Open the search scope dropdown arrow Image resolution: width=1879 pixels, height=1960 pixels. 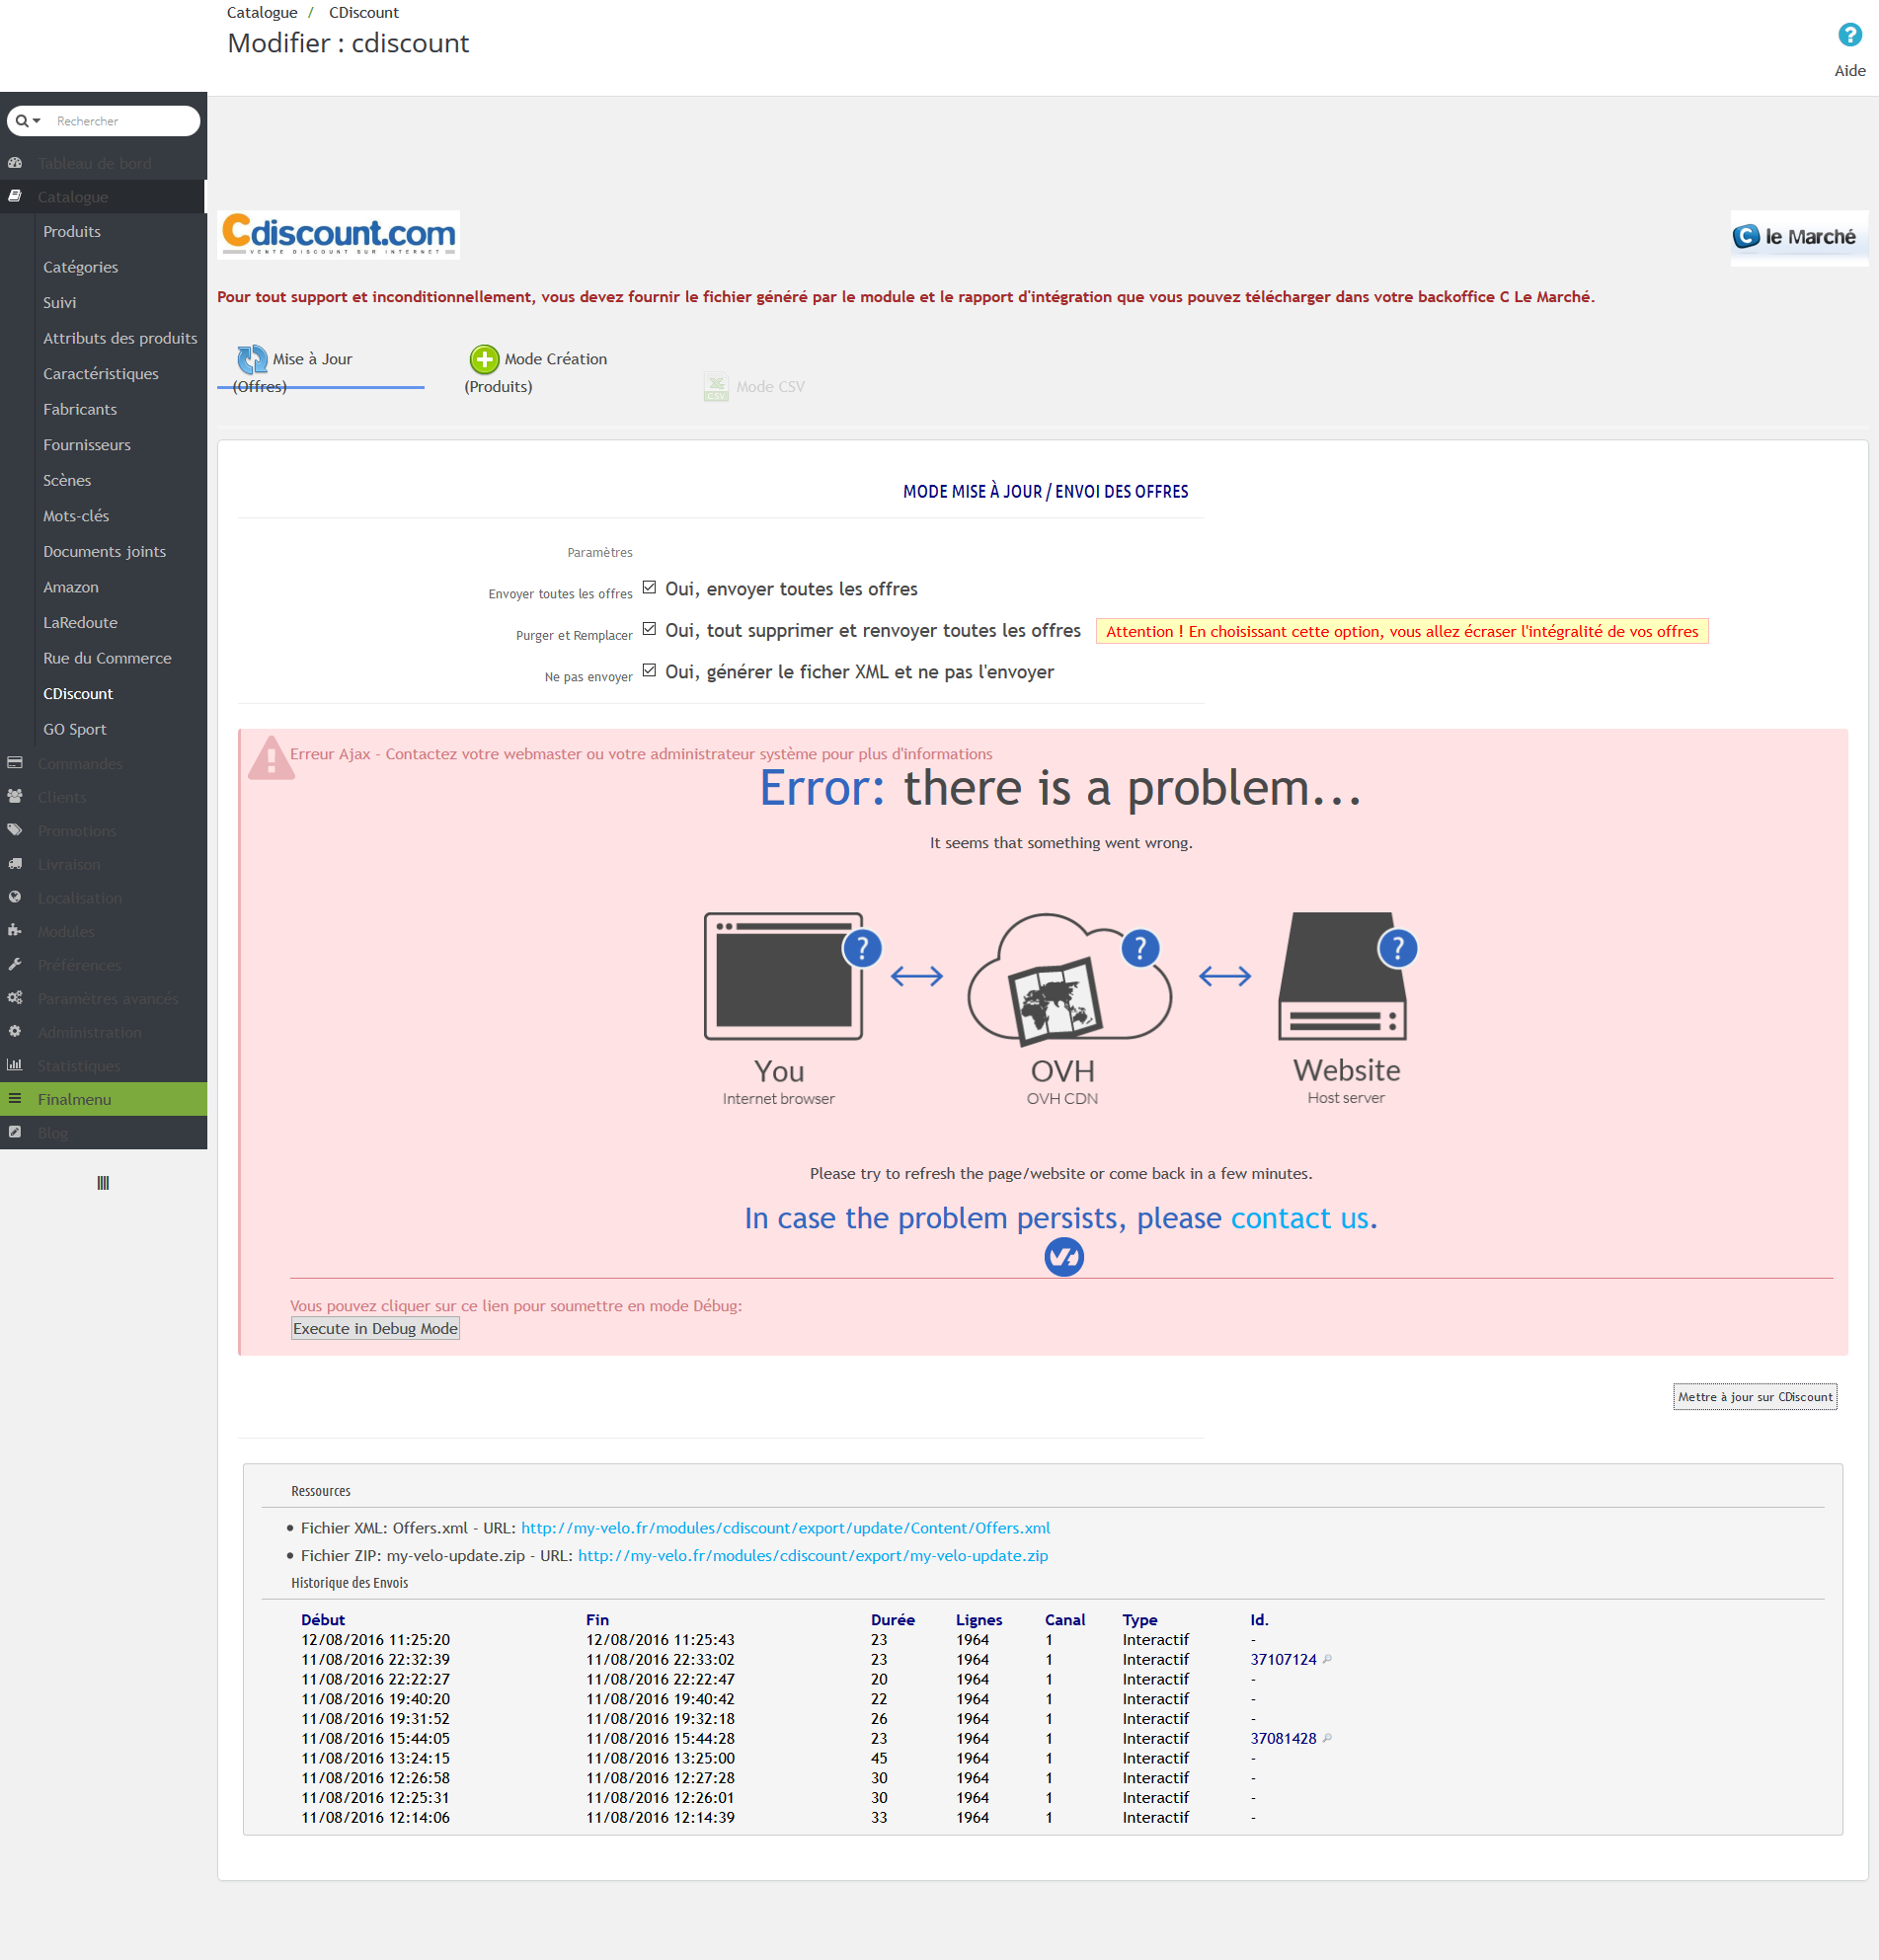point(37,121)
